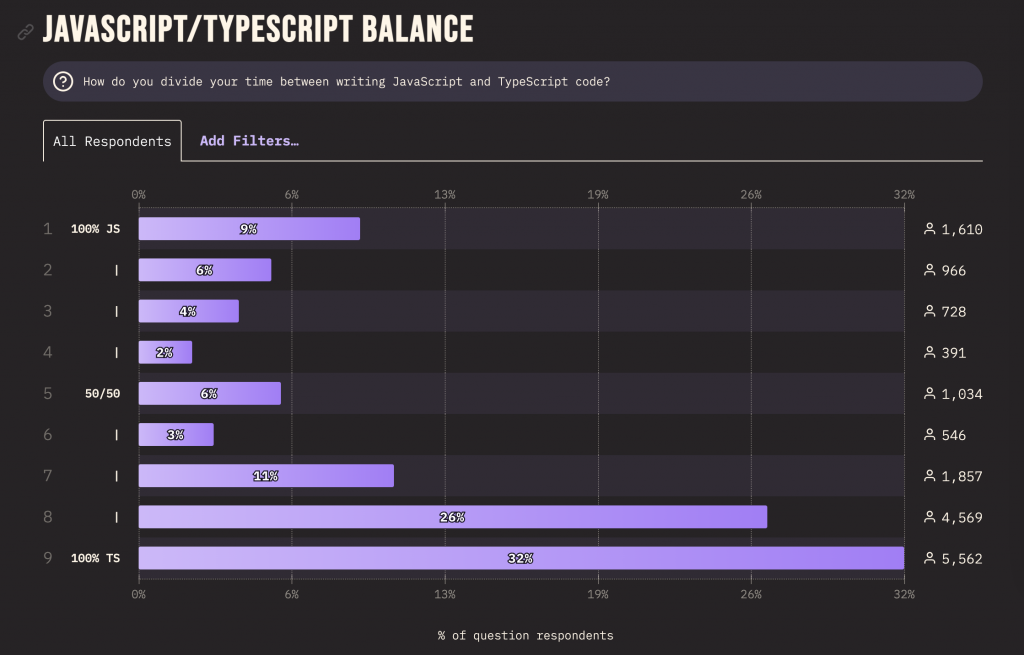Click the question mark help icon

(63, 82)
